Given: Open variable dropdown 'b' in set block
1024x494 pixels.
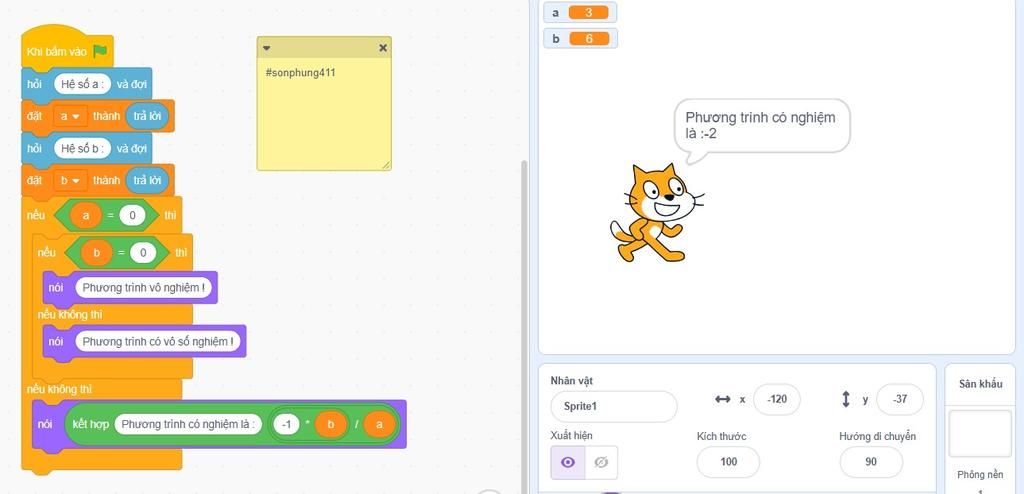Looking at the screenshot, I should [x=71, y=180].
